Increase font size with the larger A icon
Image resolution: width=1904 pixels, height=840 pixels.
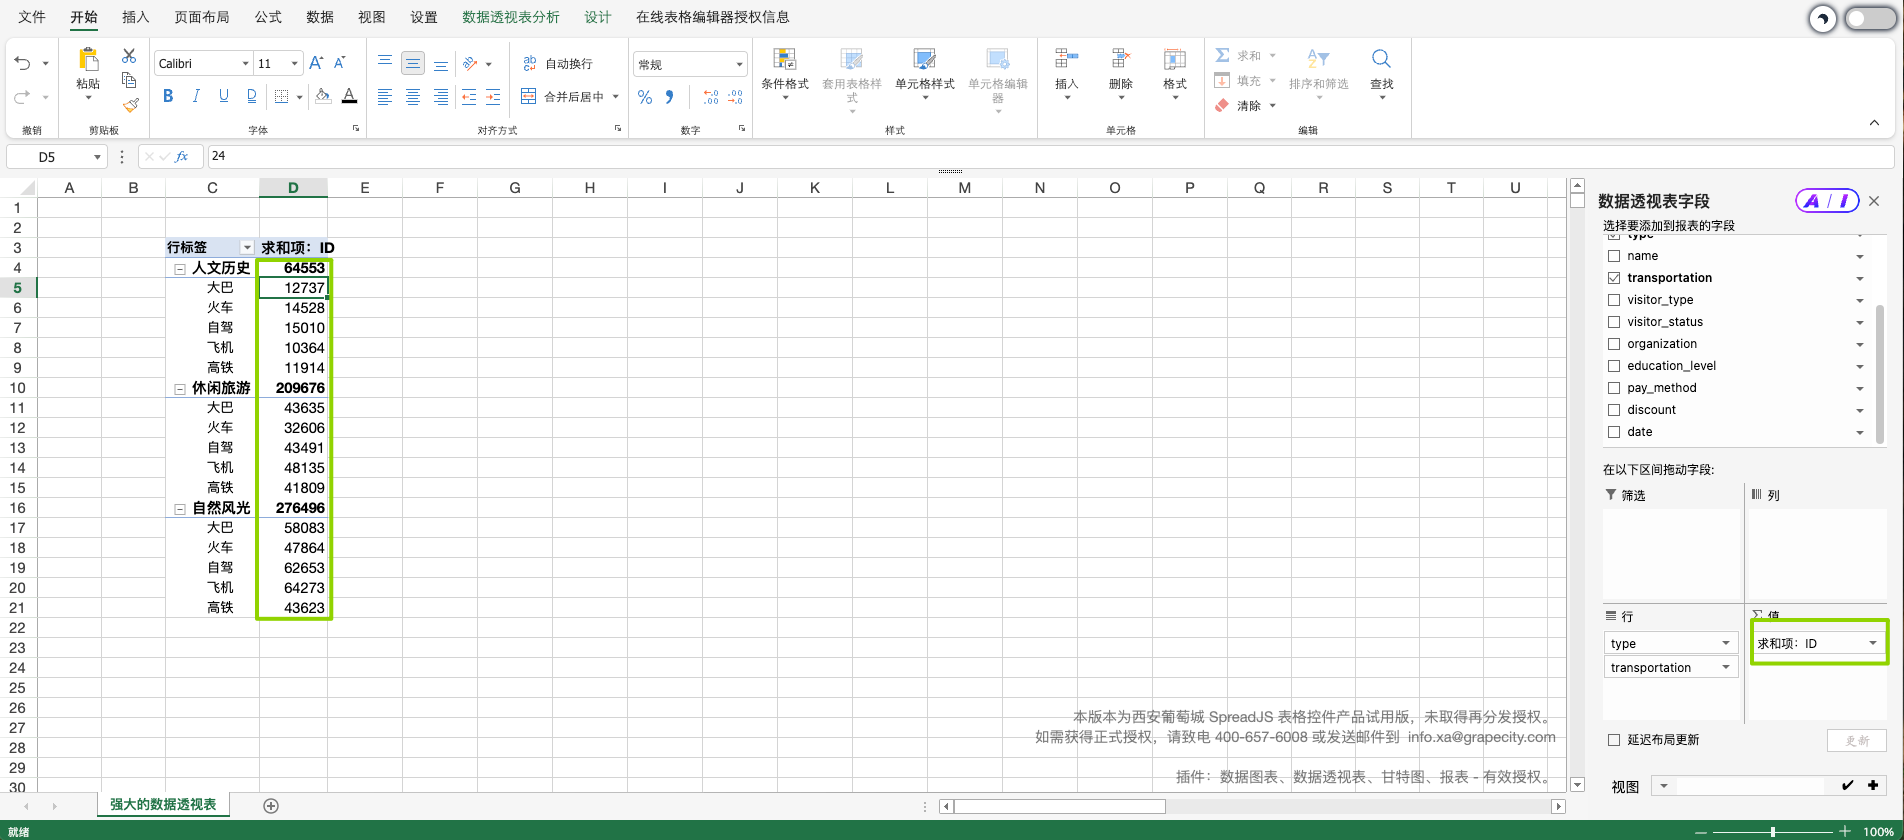316,63
